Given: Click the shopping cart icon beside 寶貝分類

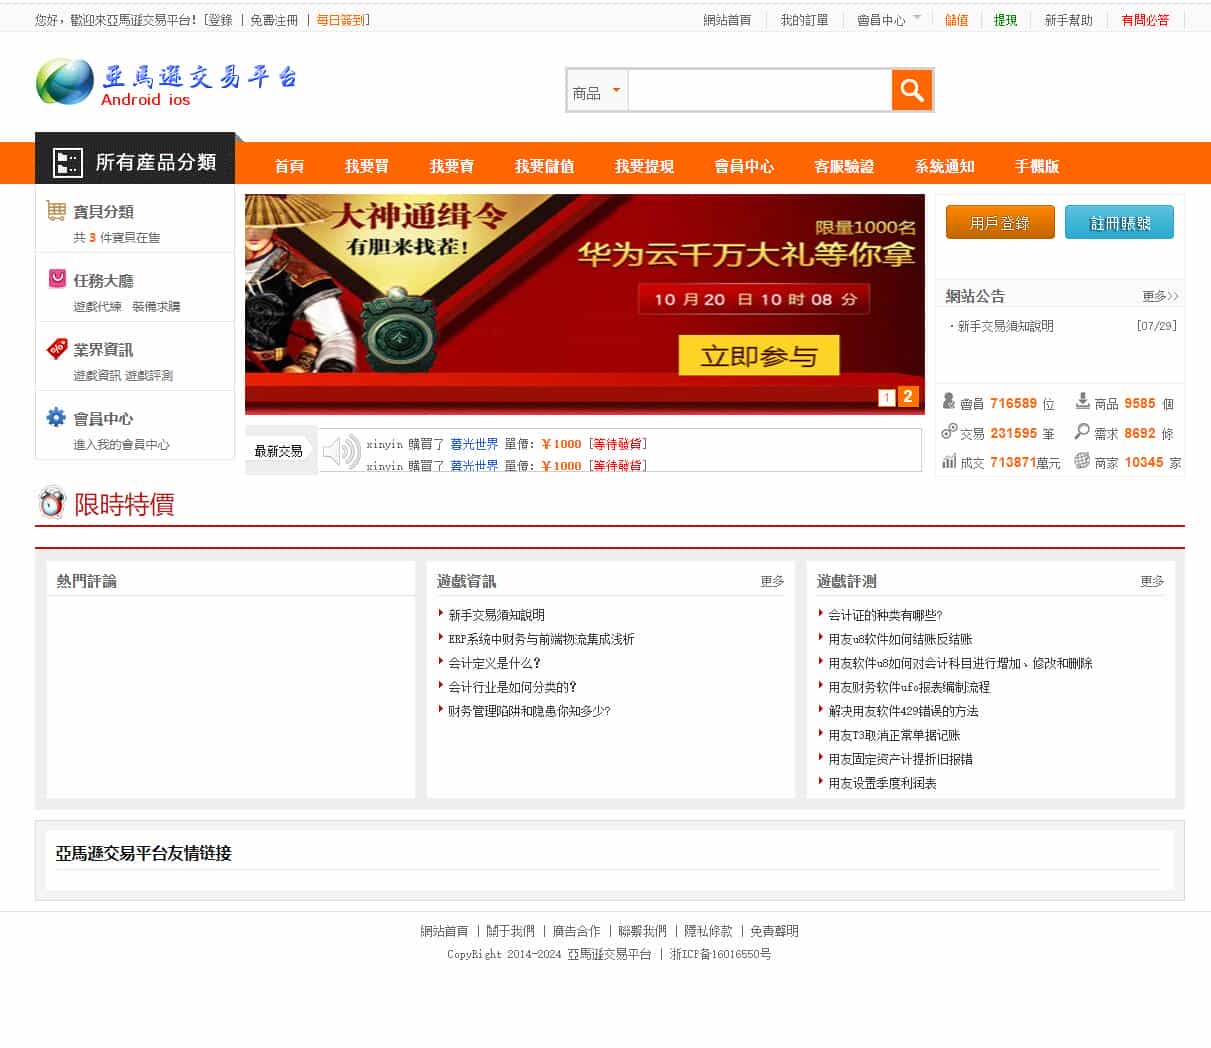Looking at the screenshot, I should pos(56,210).
